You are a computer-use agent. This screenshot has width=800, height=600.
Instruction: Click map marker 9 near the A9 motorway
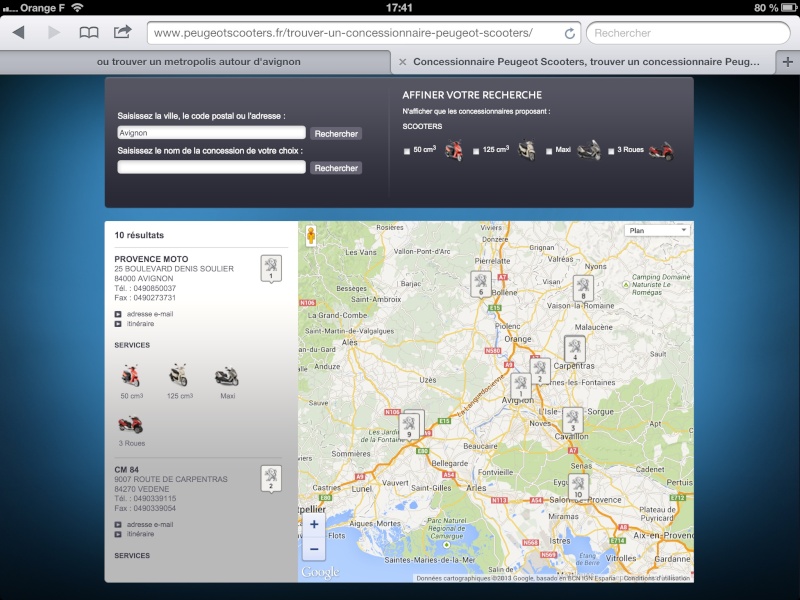[x=409, y=427]
